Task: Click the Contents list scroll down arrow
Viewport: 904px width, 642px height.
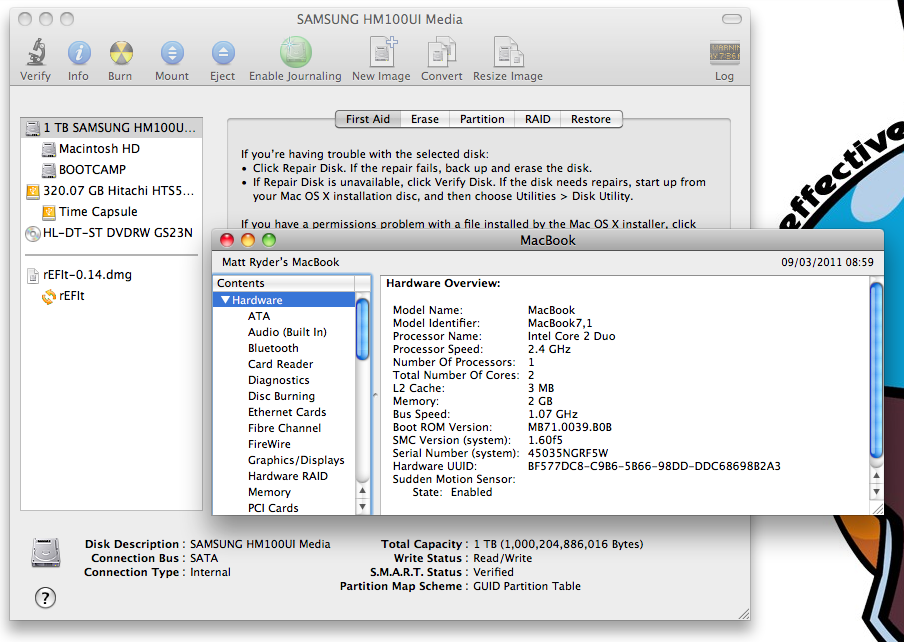Action: coord(363,507)
